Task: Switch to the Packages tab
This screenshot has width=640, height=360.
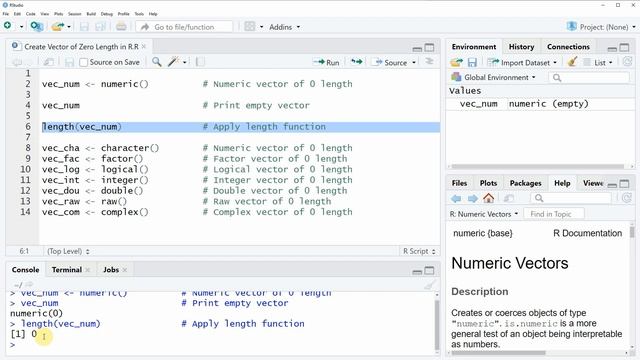Action: (x=525, y=183)
